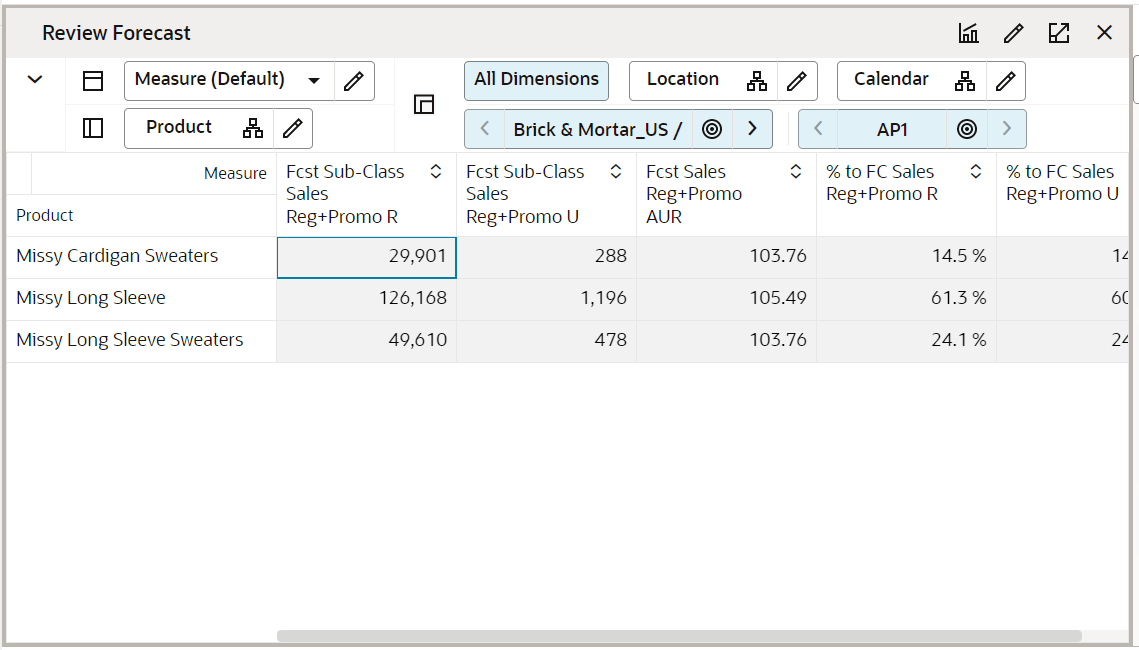Edit the Measure dimension with pencil

tap(354, 81)
